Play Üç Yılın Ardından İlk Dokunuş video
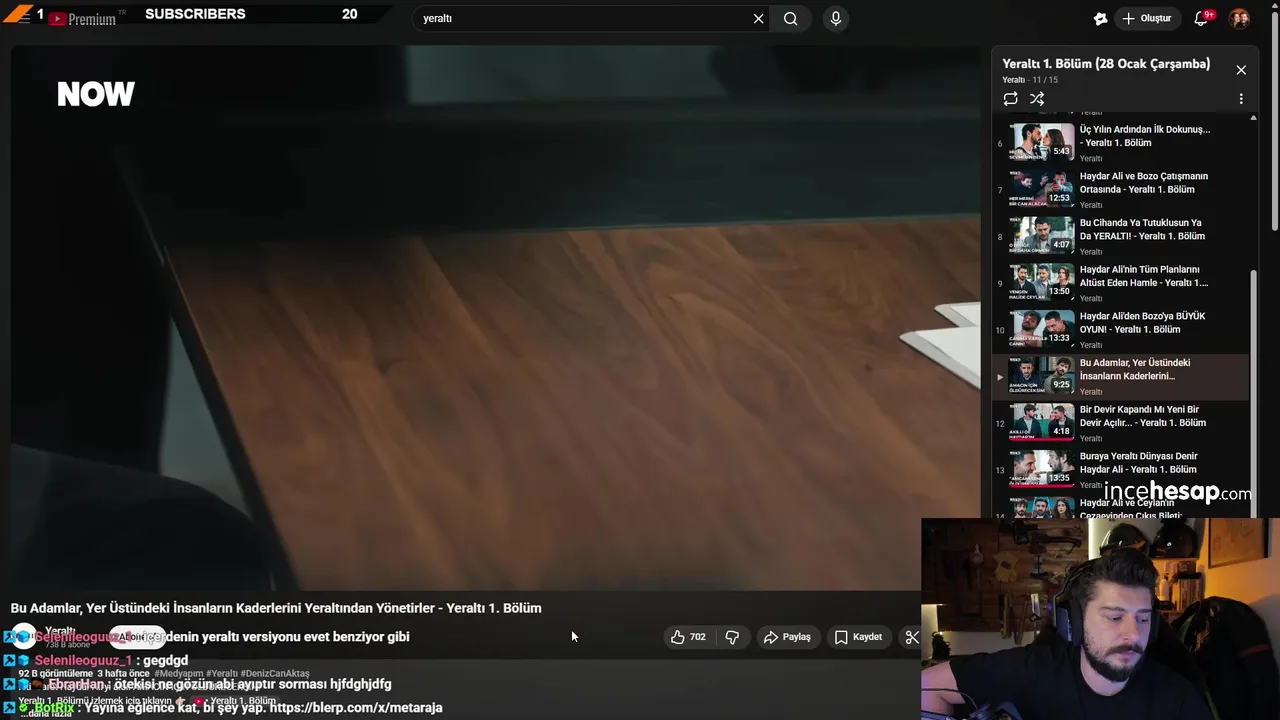This screenshot has height=720, width=1280. tap(1120, 143)
